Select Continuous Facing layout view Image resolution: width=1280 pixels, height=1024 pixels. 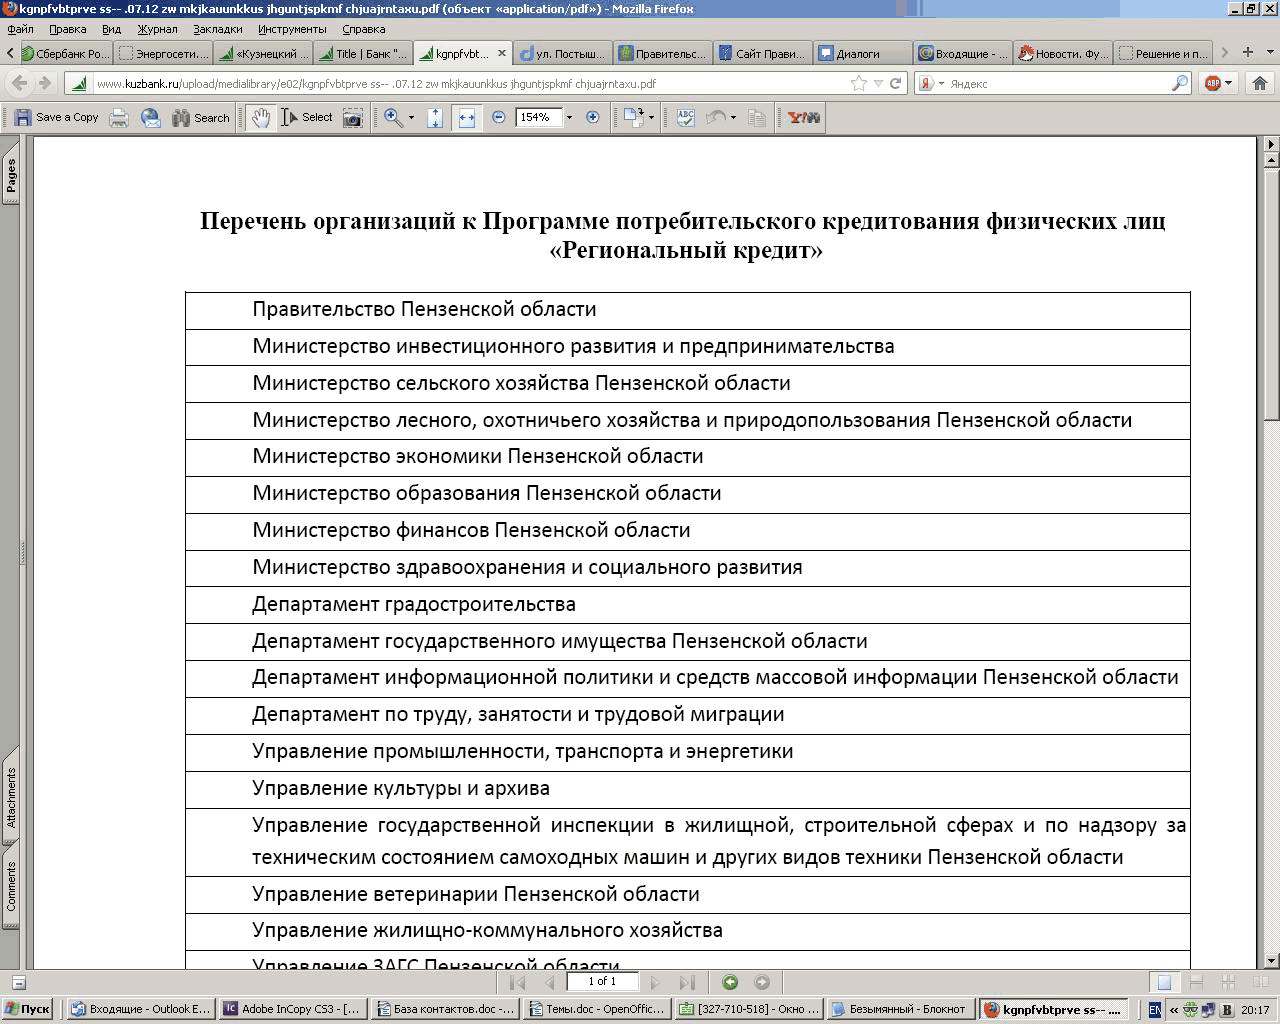1229,982
